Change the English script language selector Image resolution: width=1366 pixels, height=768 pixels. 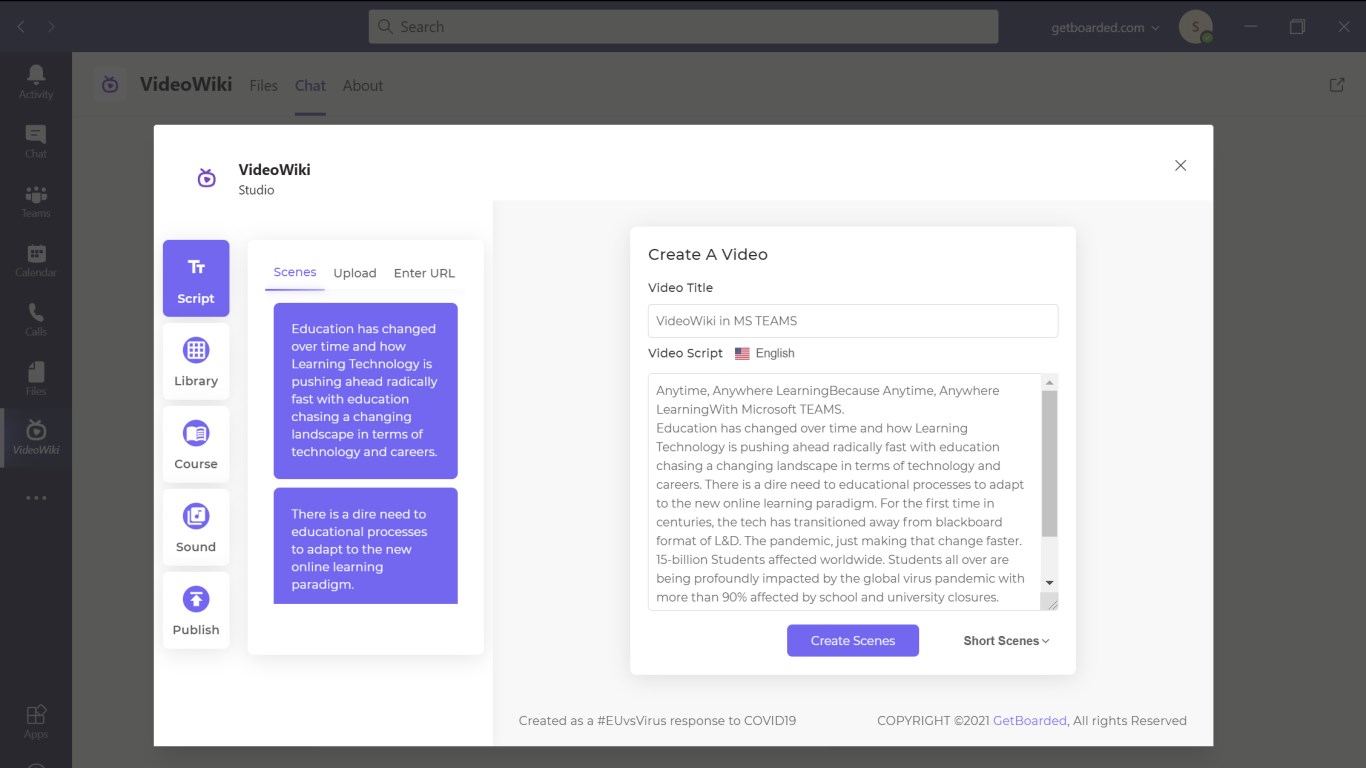coord(765,353)
